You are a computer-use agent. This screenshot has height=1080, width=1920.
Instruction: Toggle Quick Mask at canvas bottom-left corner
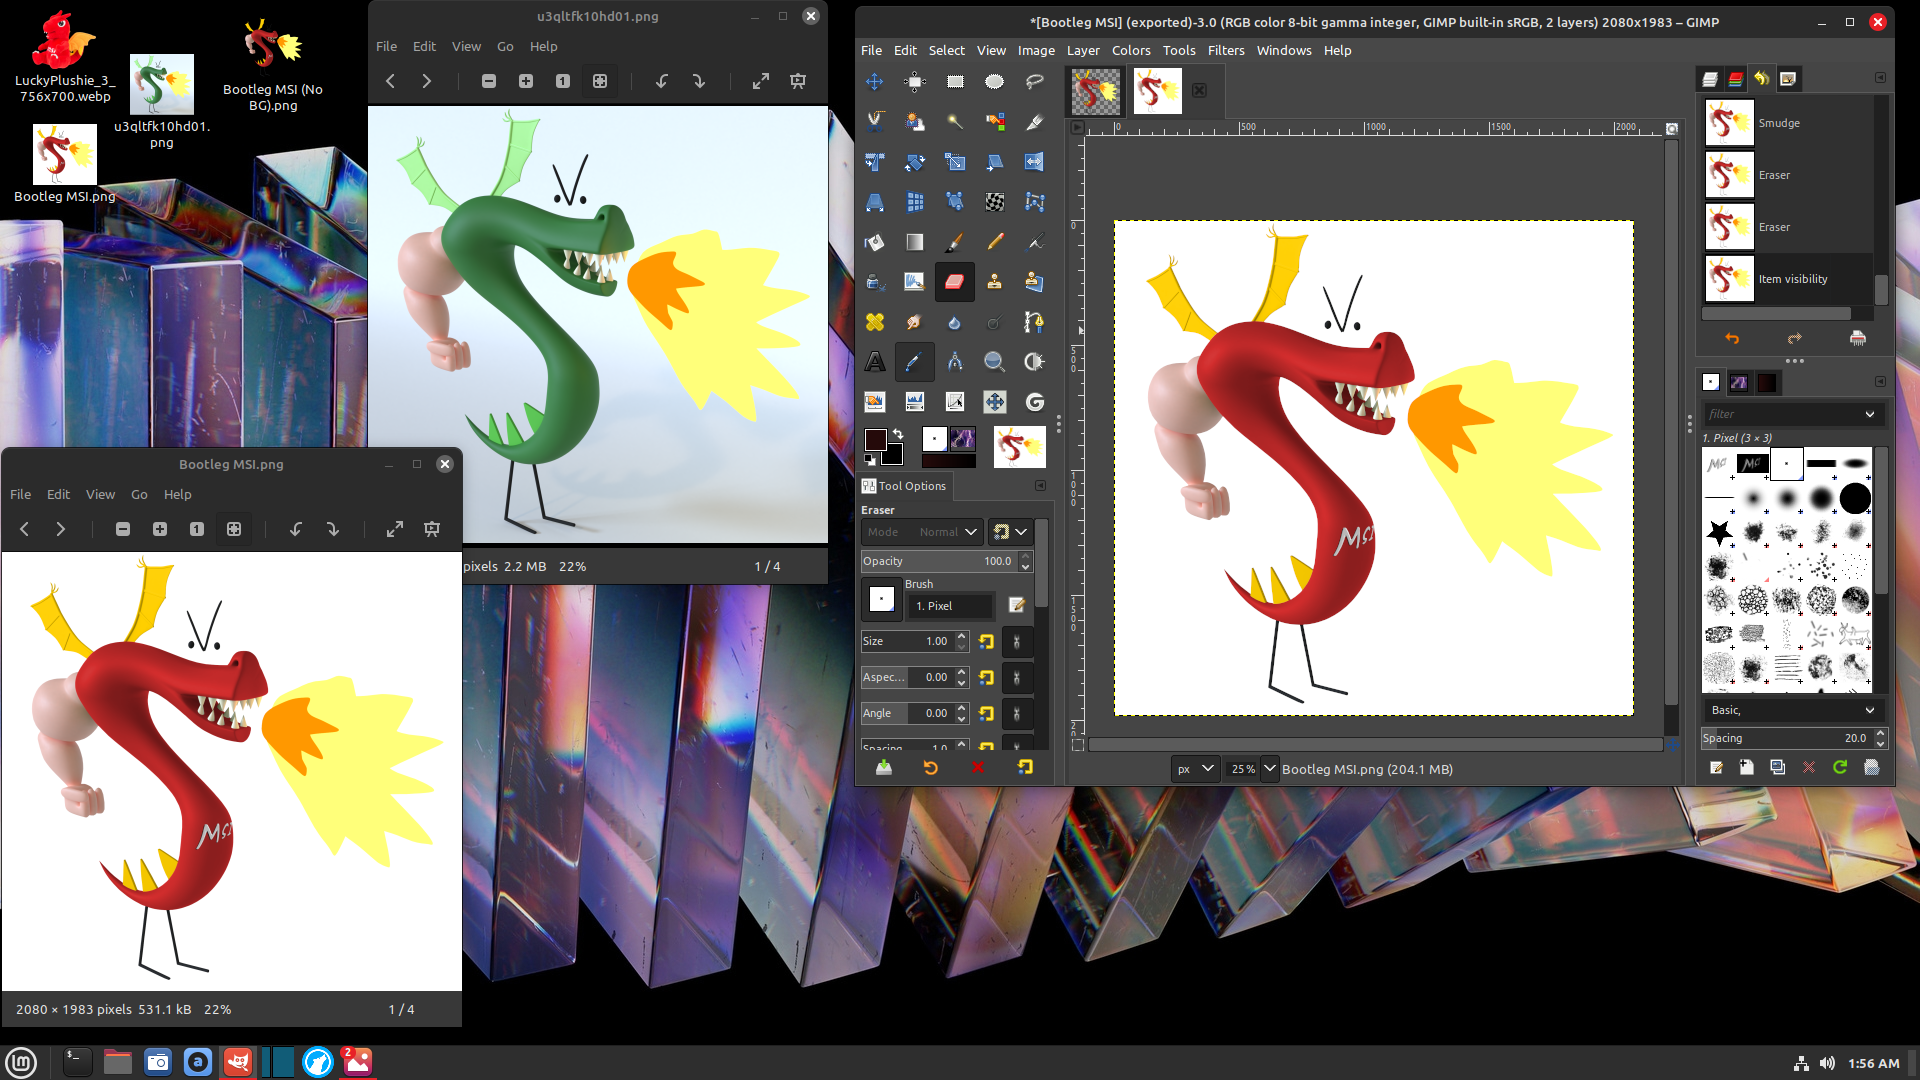1077,745
